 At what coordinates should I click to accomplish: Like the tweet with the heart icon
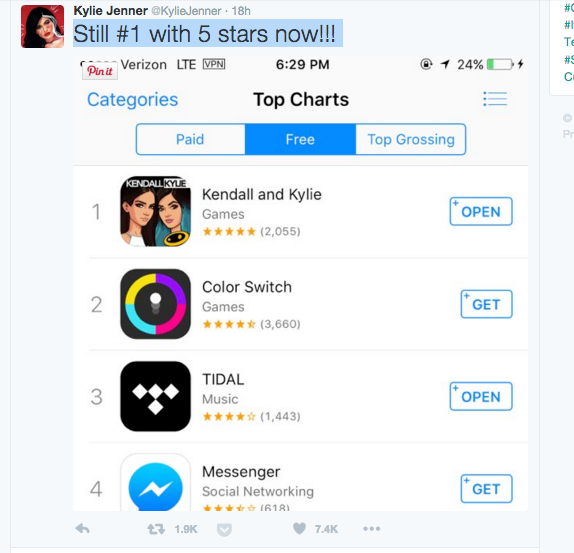[299, 528]
